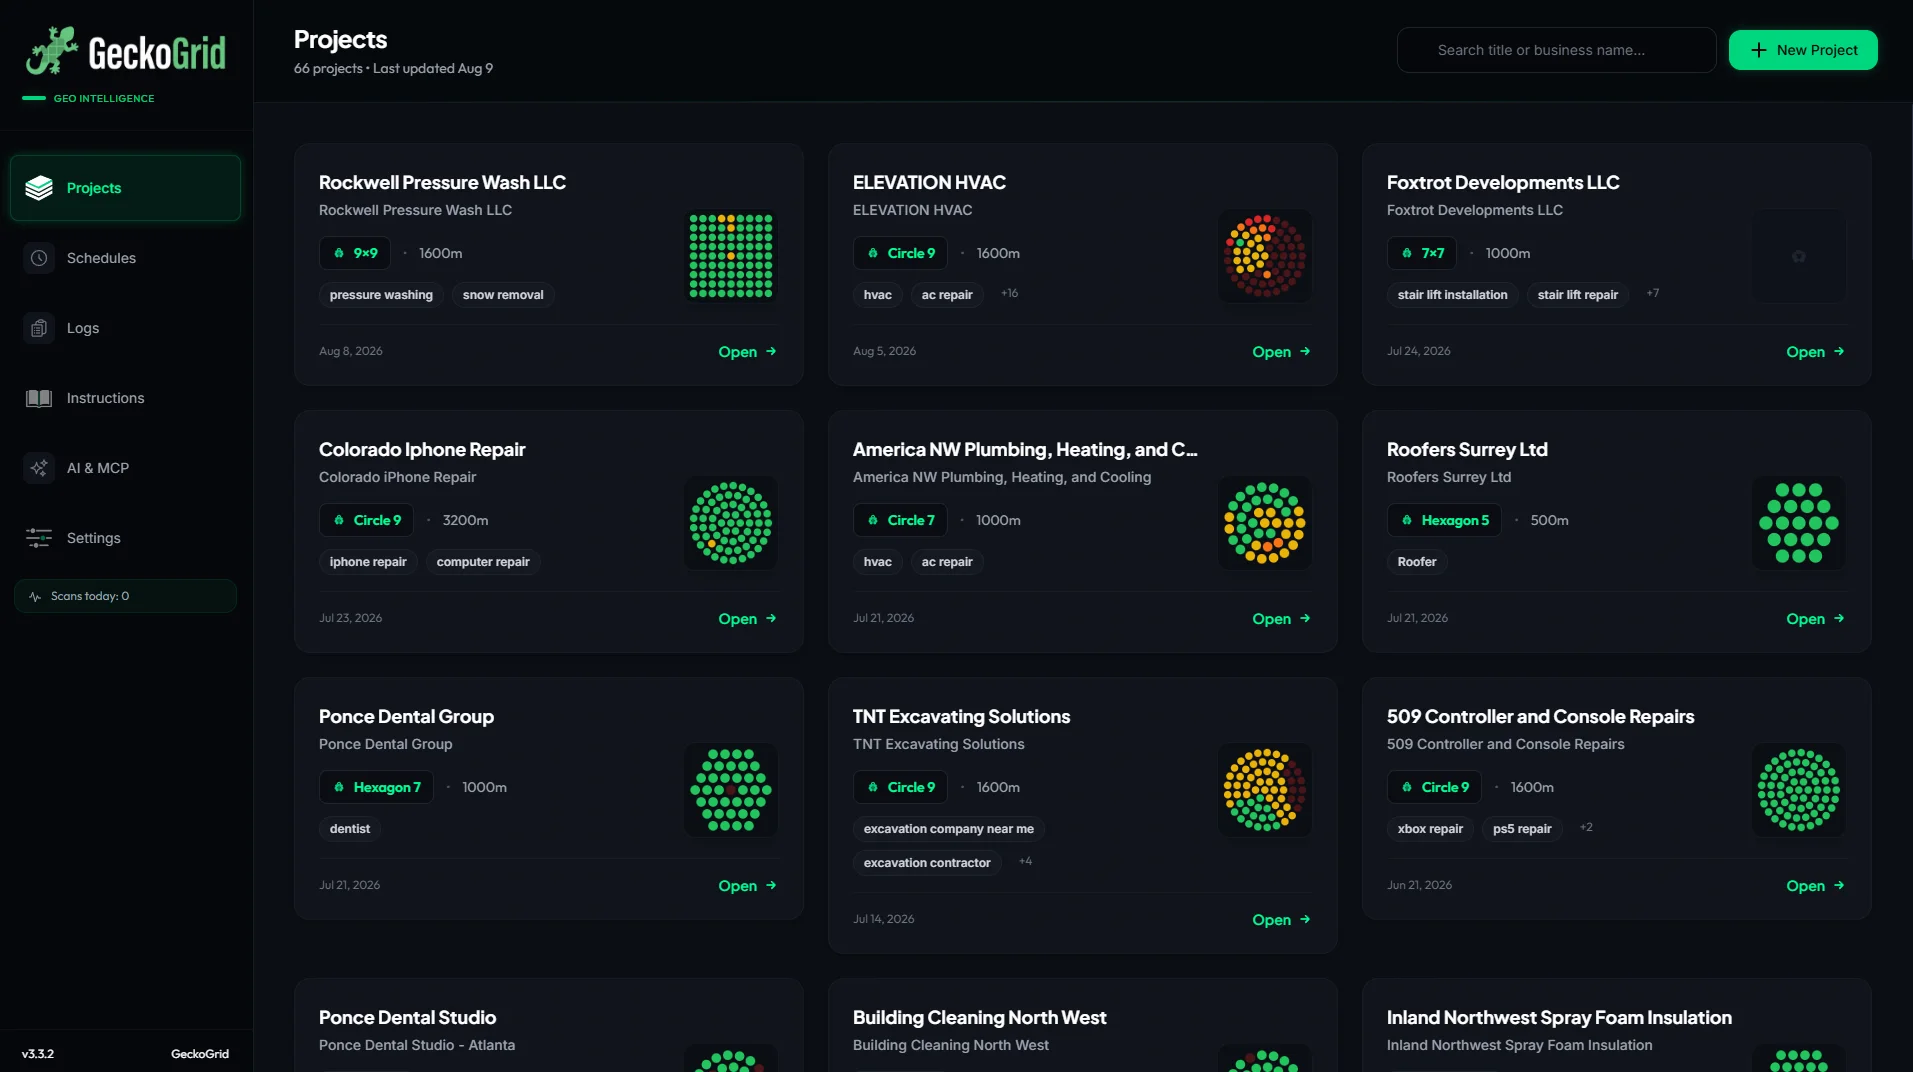The image size is (1913, 1072).
Task: Open the 509 Controller and Console Repairs project
Action: click(x=1815, y=886)
